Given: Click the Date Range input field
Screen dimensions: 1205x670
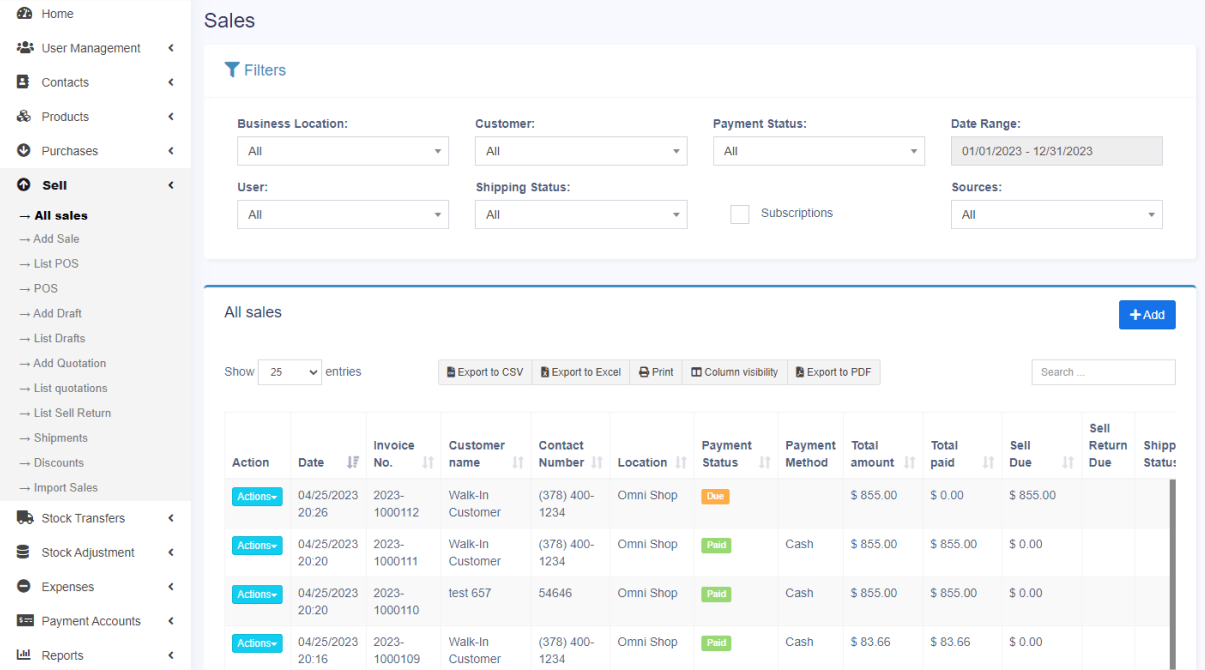Looking at the screenshot, I should (x=1056, y=151).
